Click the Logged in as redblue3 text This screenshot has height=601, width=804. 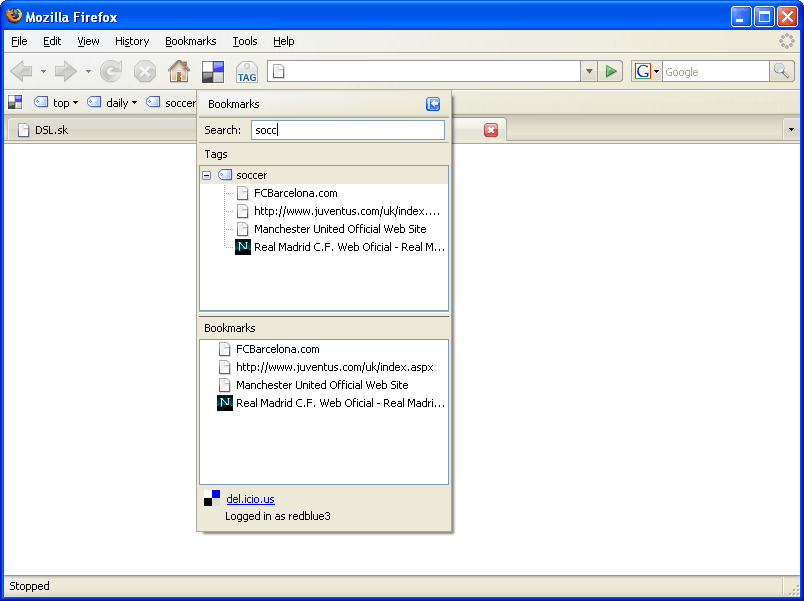coord(277,516)
